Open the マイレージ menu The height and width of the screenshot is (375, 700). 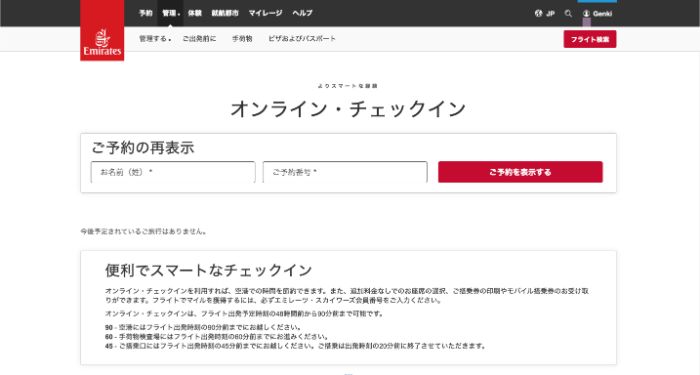coord(265,13)
